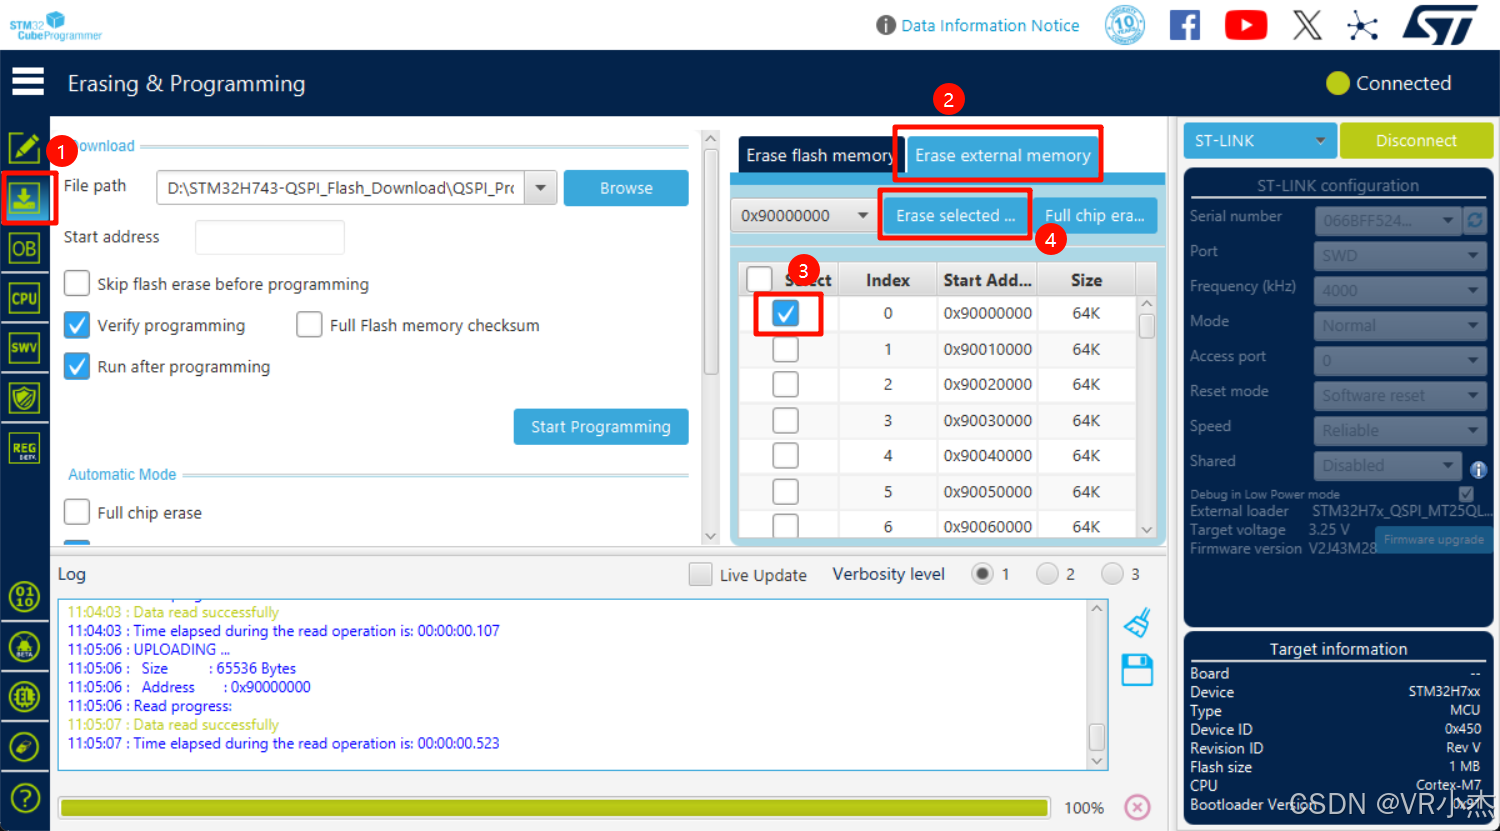Open the File path dropdown arrow
The image size is (1500, 831).
click(x=540, y=187)
